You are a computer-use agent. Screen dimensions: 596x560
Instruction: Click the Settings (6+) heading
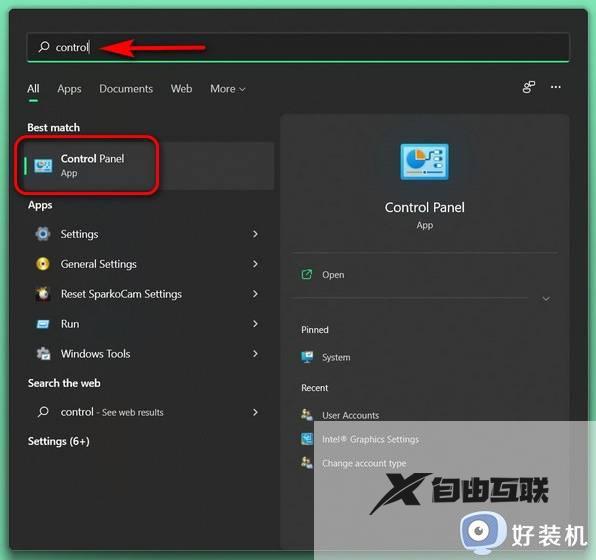coord(59,441)
